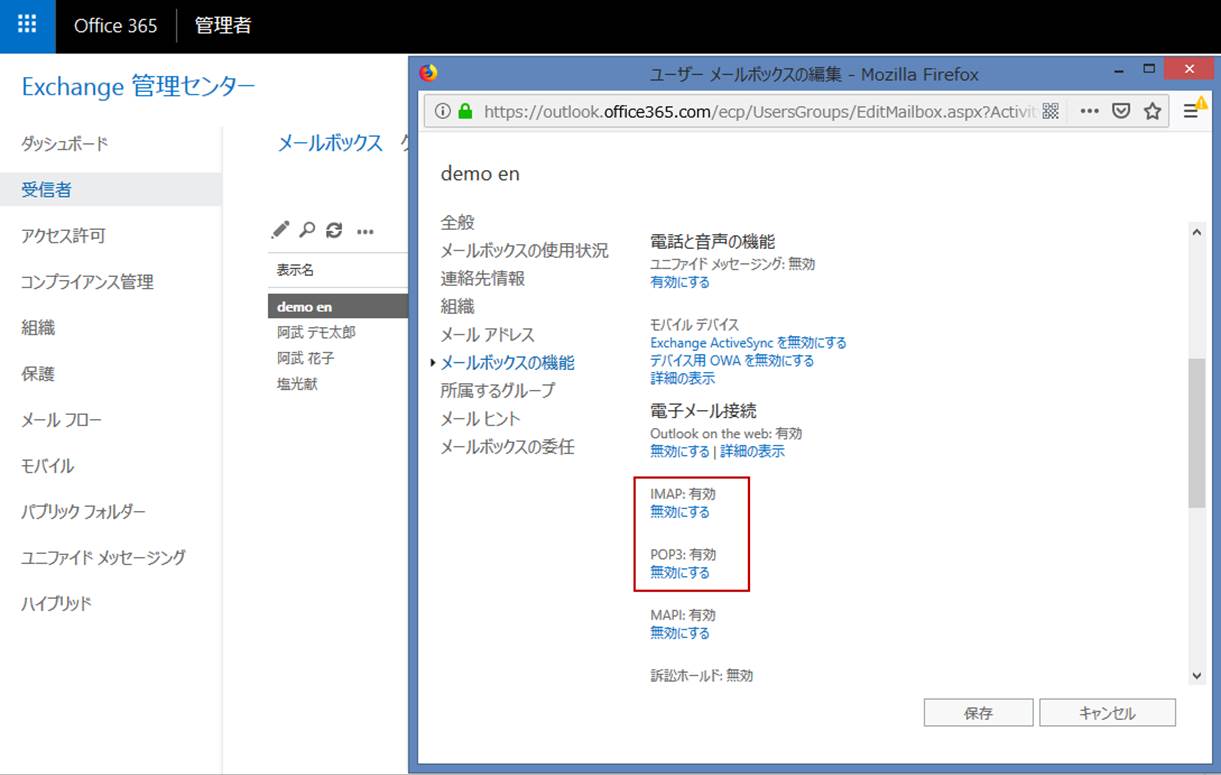Click the 保存 button

pyautogui.click(x=978, y=713)
